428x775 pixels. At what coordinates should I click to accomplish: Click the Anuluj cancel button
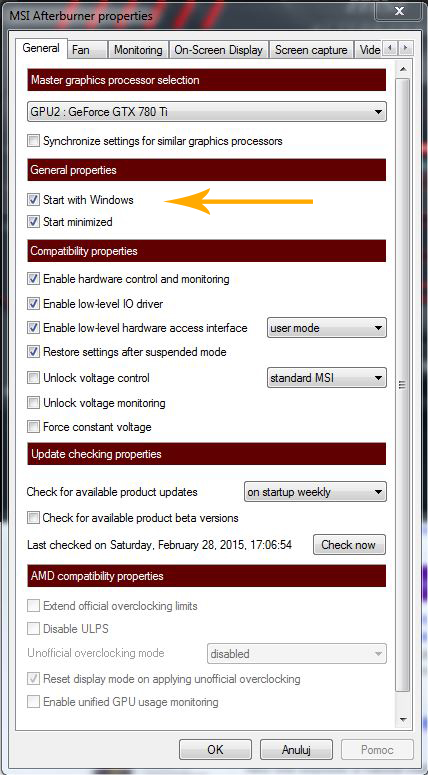click(x=296, y=749)
